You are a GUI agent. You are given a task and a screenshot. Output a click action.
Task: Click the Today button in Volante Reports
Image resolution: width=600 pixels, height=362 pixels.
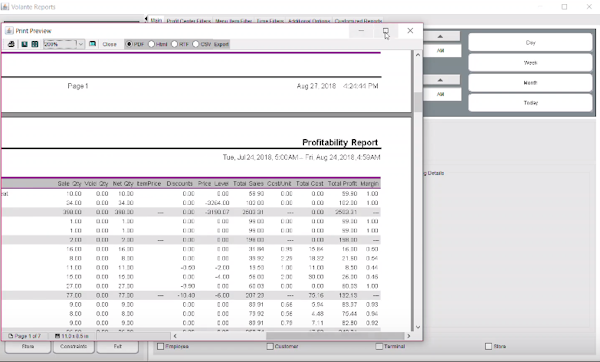click(530, 103)
